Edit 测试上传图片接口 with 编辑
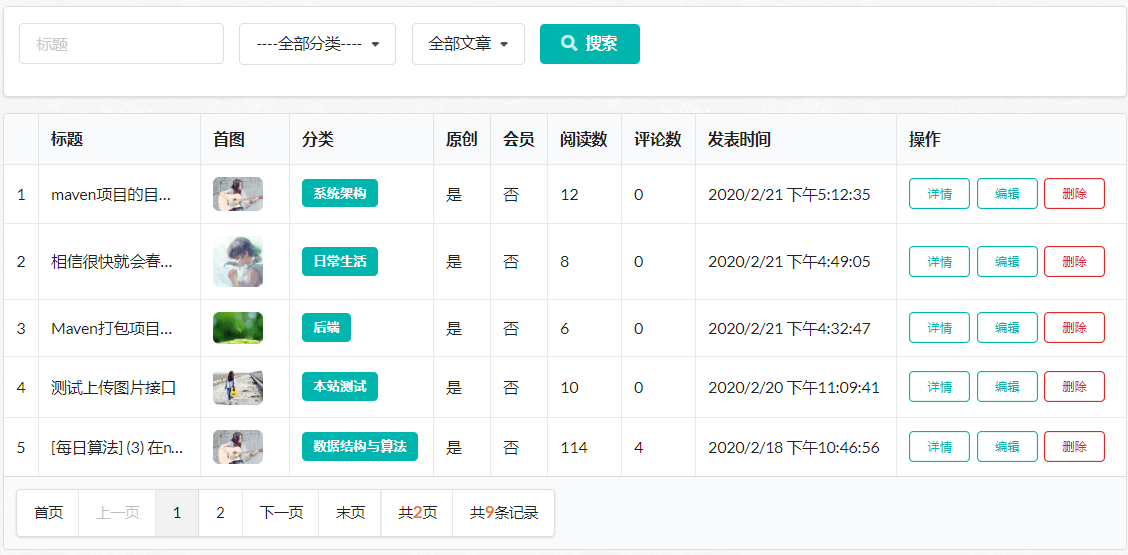This screenshot has width=1128, height=555. coord(1007,387)
